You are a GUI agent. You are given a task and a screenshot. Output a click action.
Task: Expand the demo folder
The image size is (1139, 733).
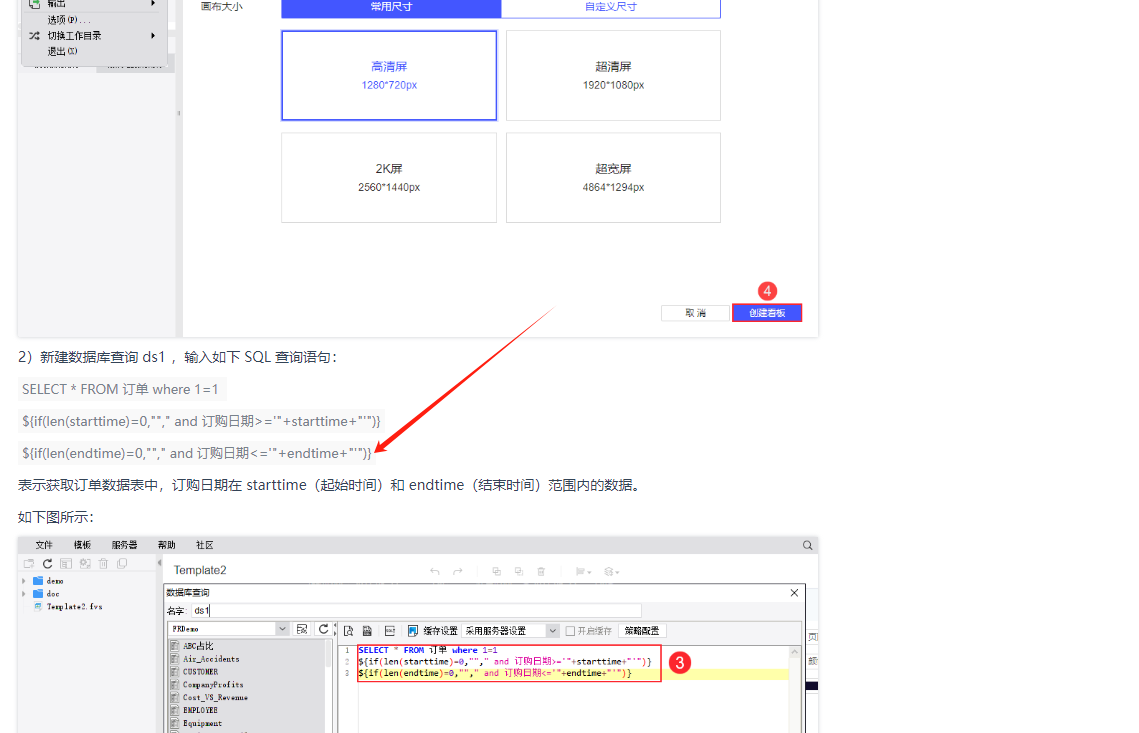tap(24, 581)
